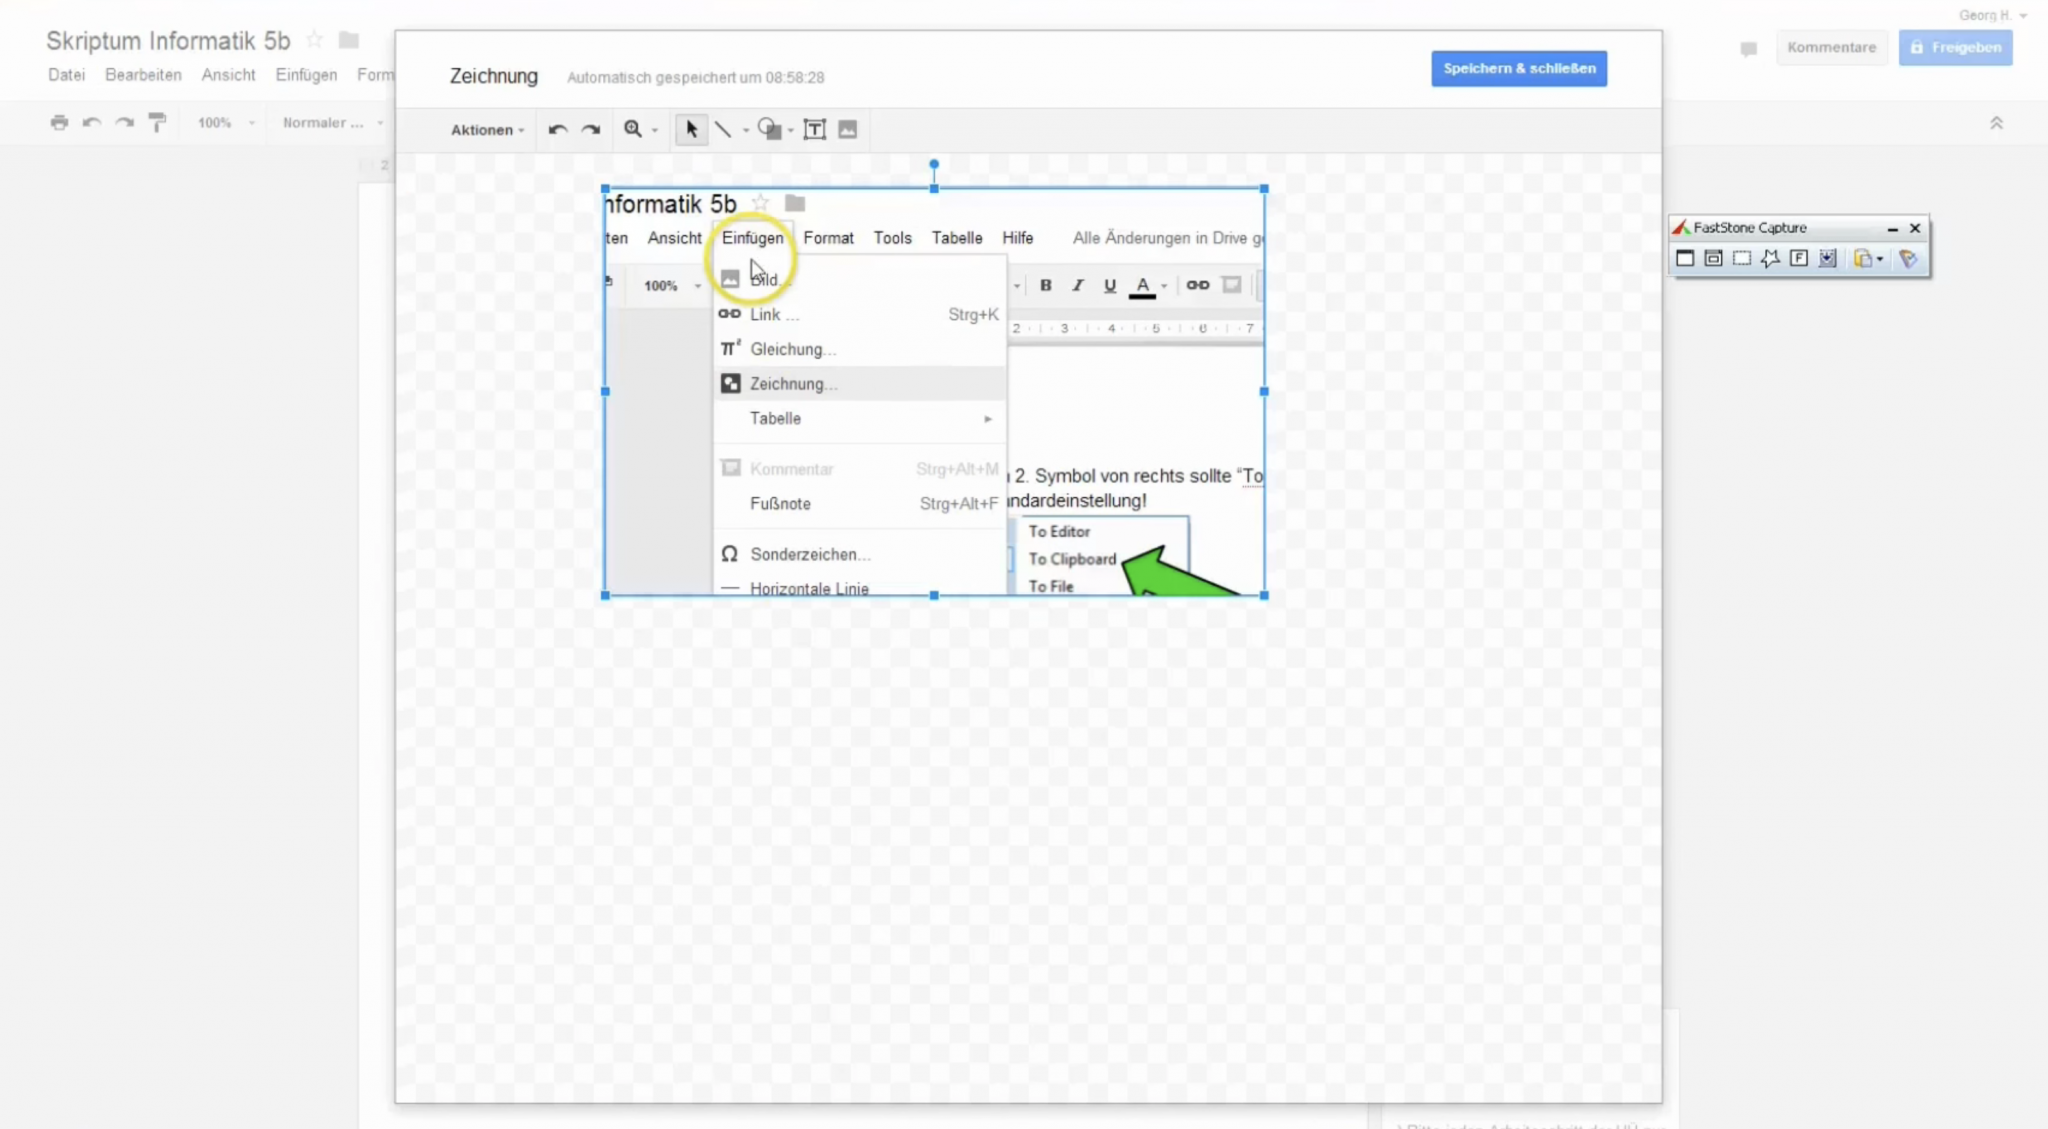Open the Bearbeiten menu
Viewport: 2048px width, 1129px height.
click(143, 75)
